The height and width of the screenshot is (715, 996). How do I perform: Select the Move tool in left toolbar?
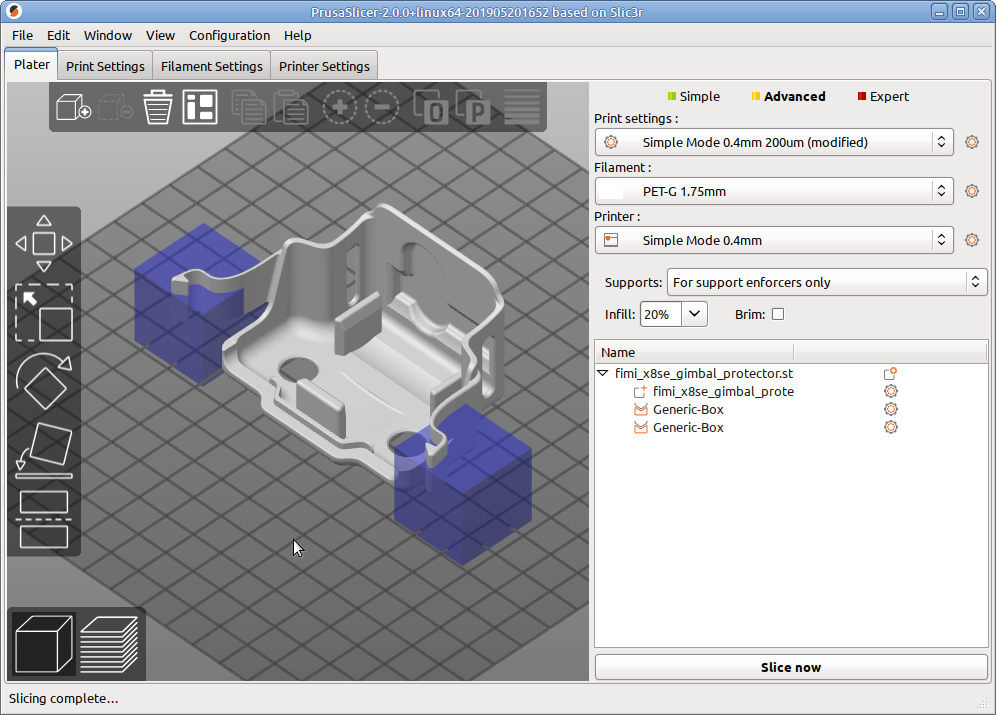click(x=44, y=243)
